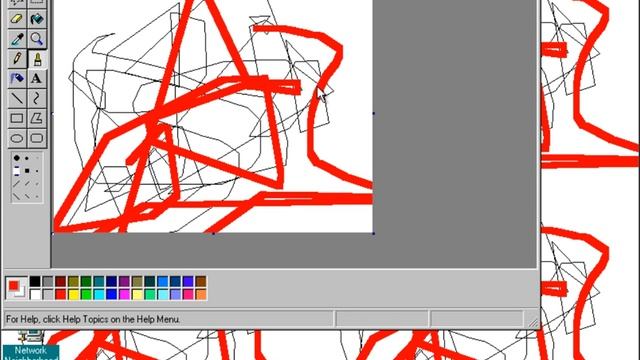This screenshot has height=360, width=640.
Task: Pick the violet swatch left of brown
Action: pos(188,281)
